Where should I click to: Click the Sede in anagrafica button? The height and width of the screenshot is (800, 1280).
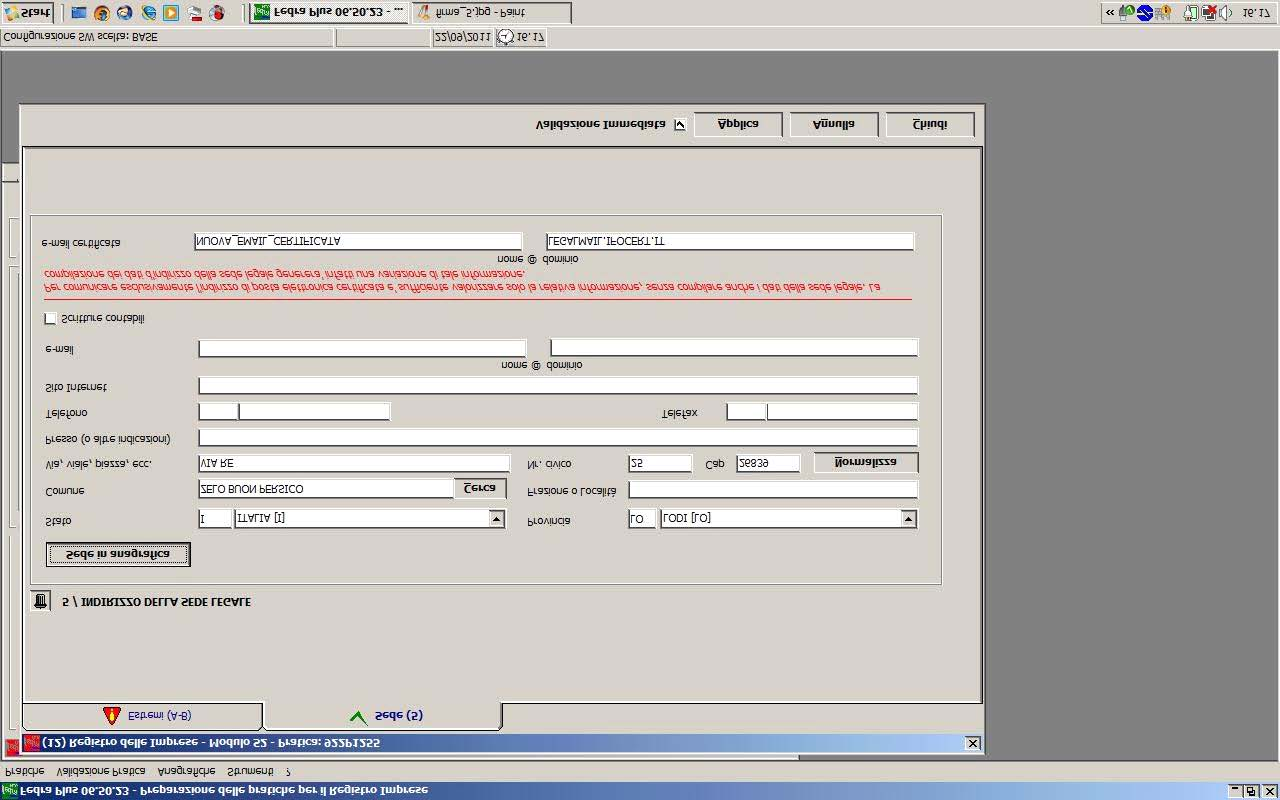118,554
